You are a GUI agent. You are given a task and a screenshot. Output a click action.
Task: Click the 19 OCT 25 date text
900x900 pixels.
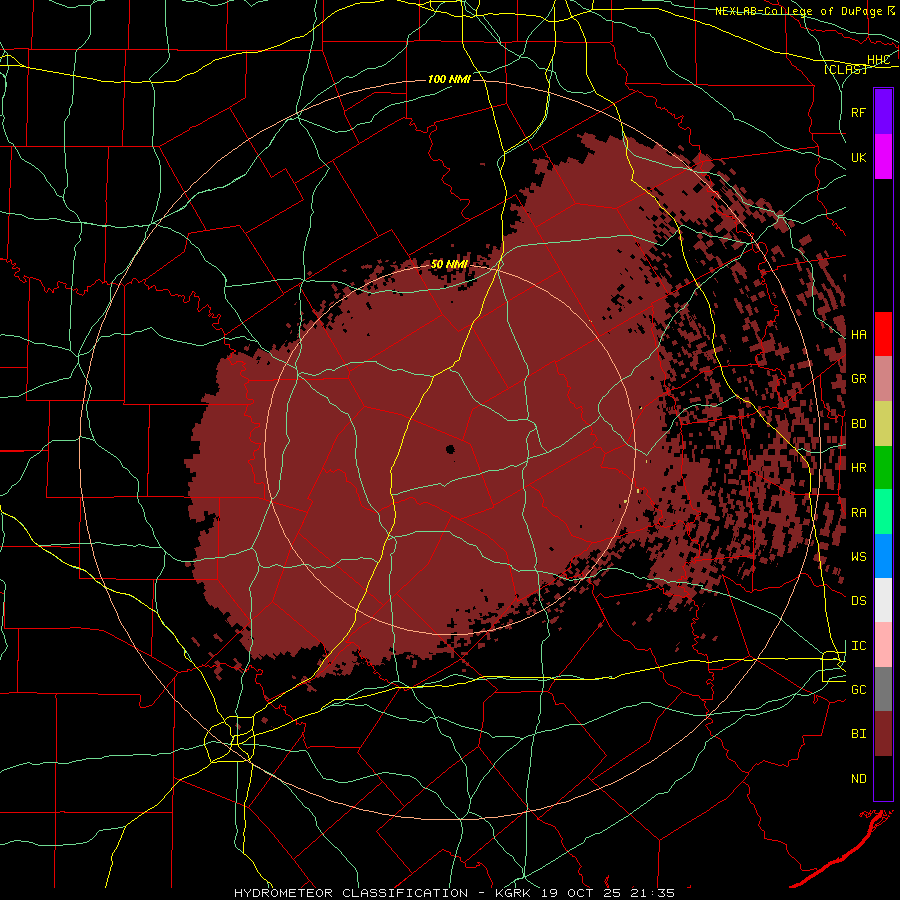pyautogui.click(x=583, y=893)
